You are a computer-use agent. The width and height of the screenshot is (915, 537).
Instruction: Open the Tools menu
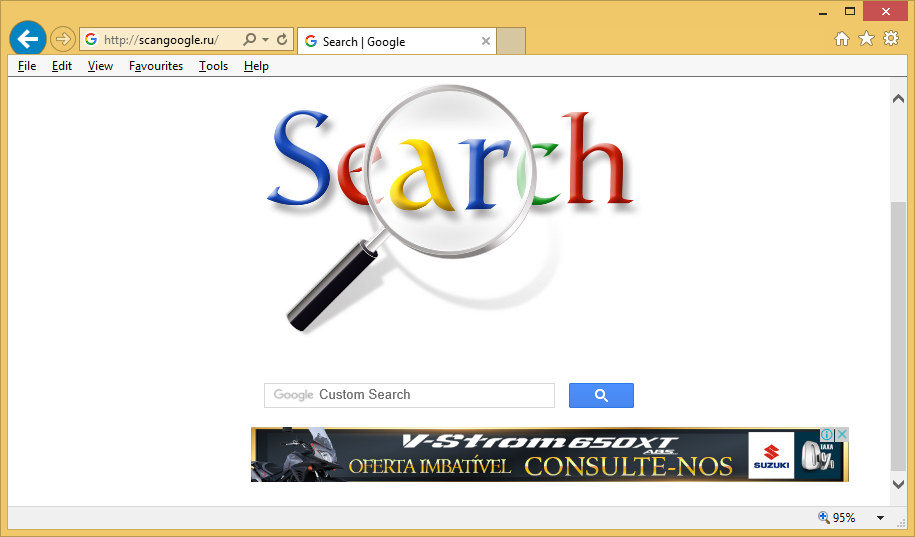coord(213,66)
